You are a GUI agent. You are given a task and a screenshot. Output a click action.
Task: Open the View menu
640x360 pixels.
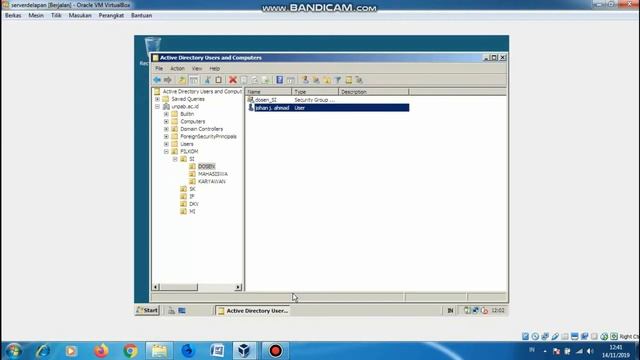pyautogui.click(x=197, y=69)
